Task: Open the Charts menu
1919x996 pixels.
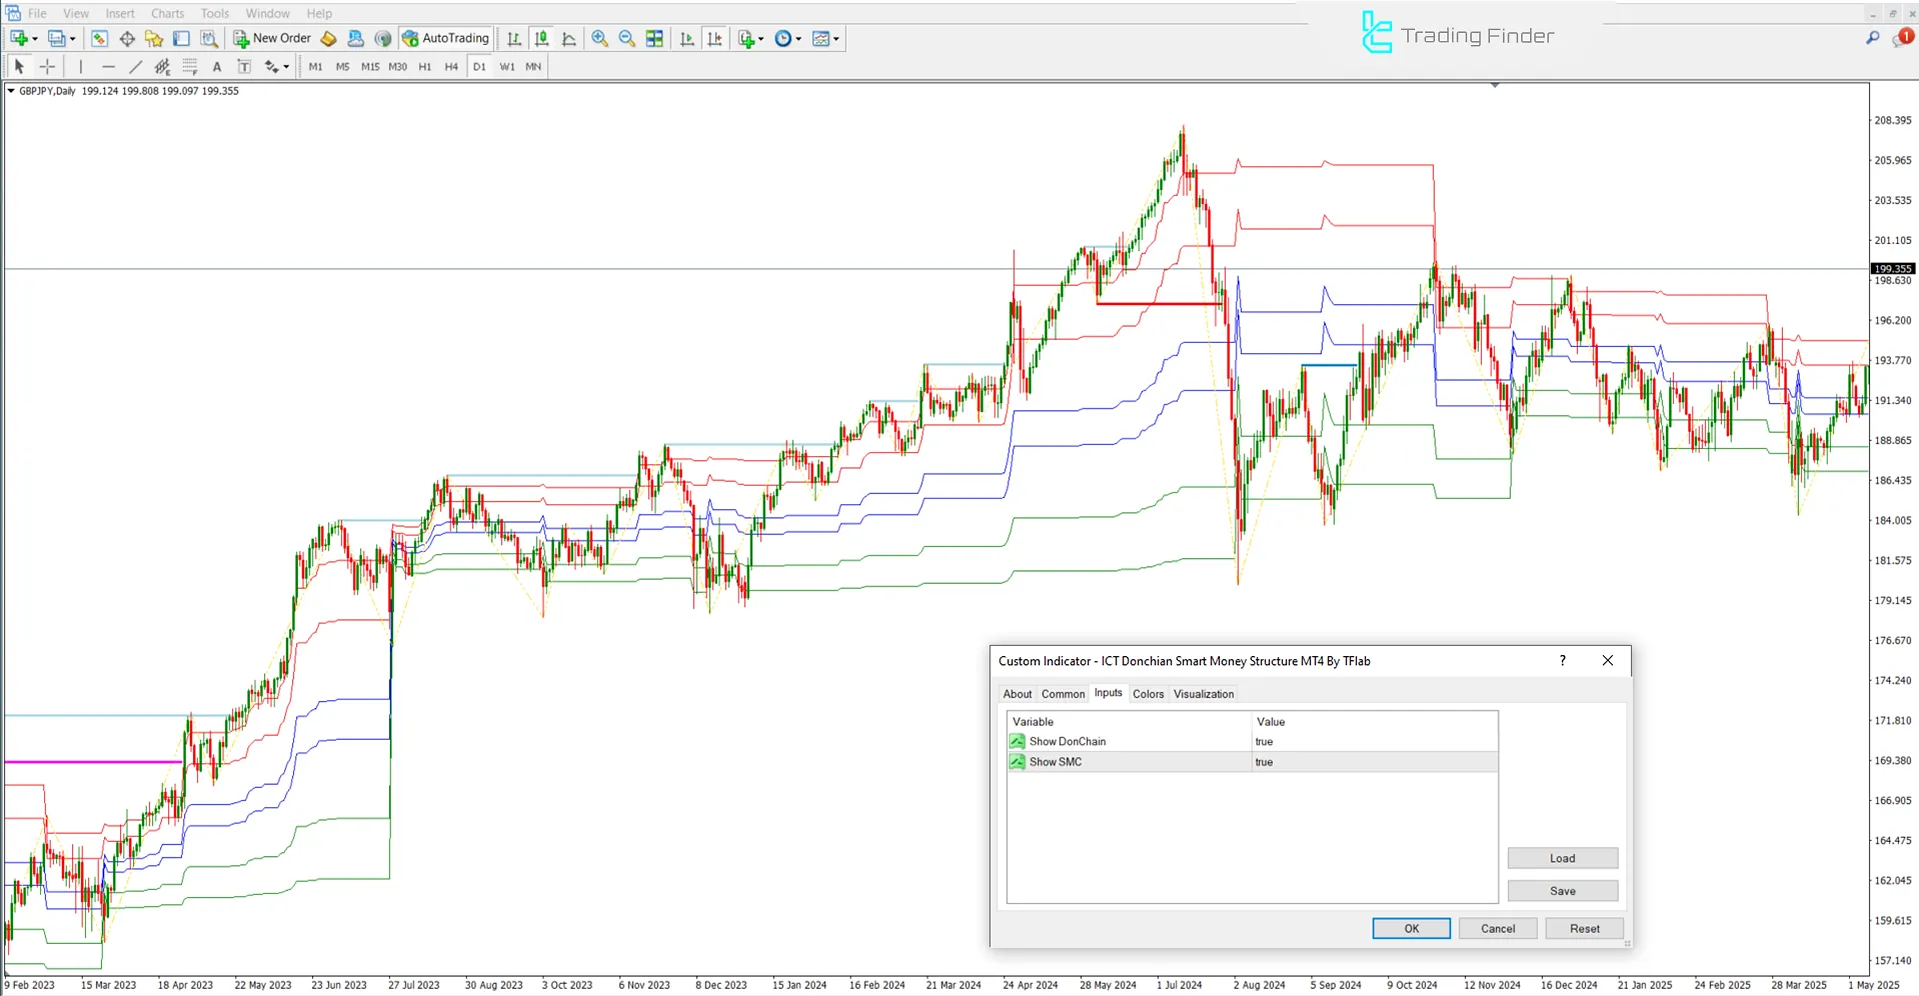Action: coord(167,13)
